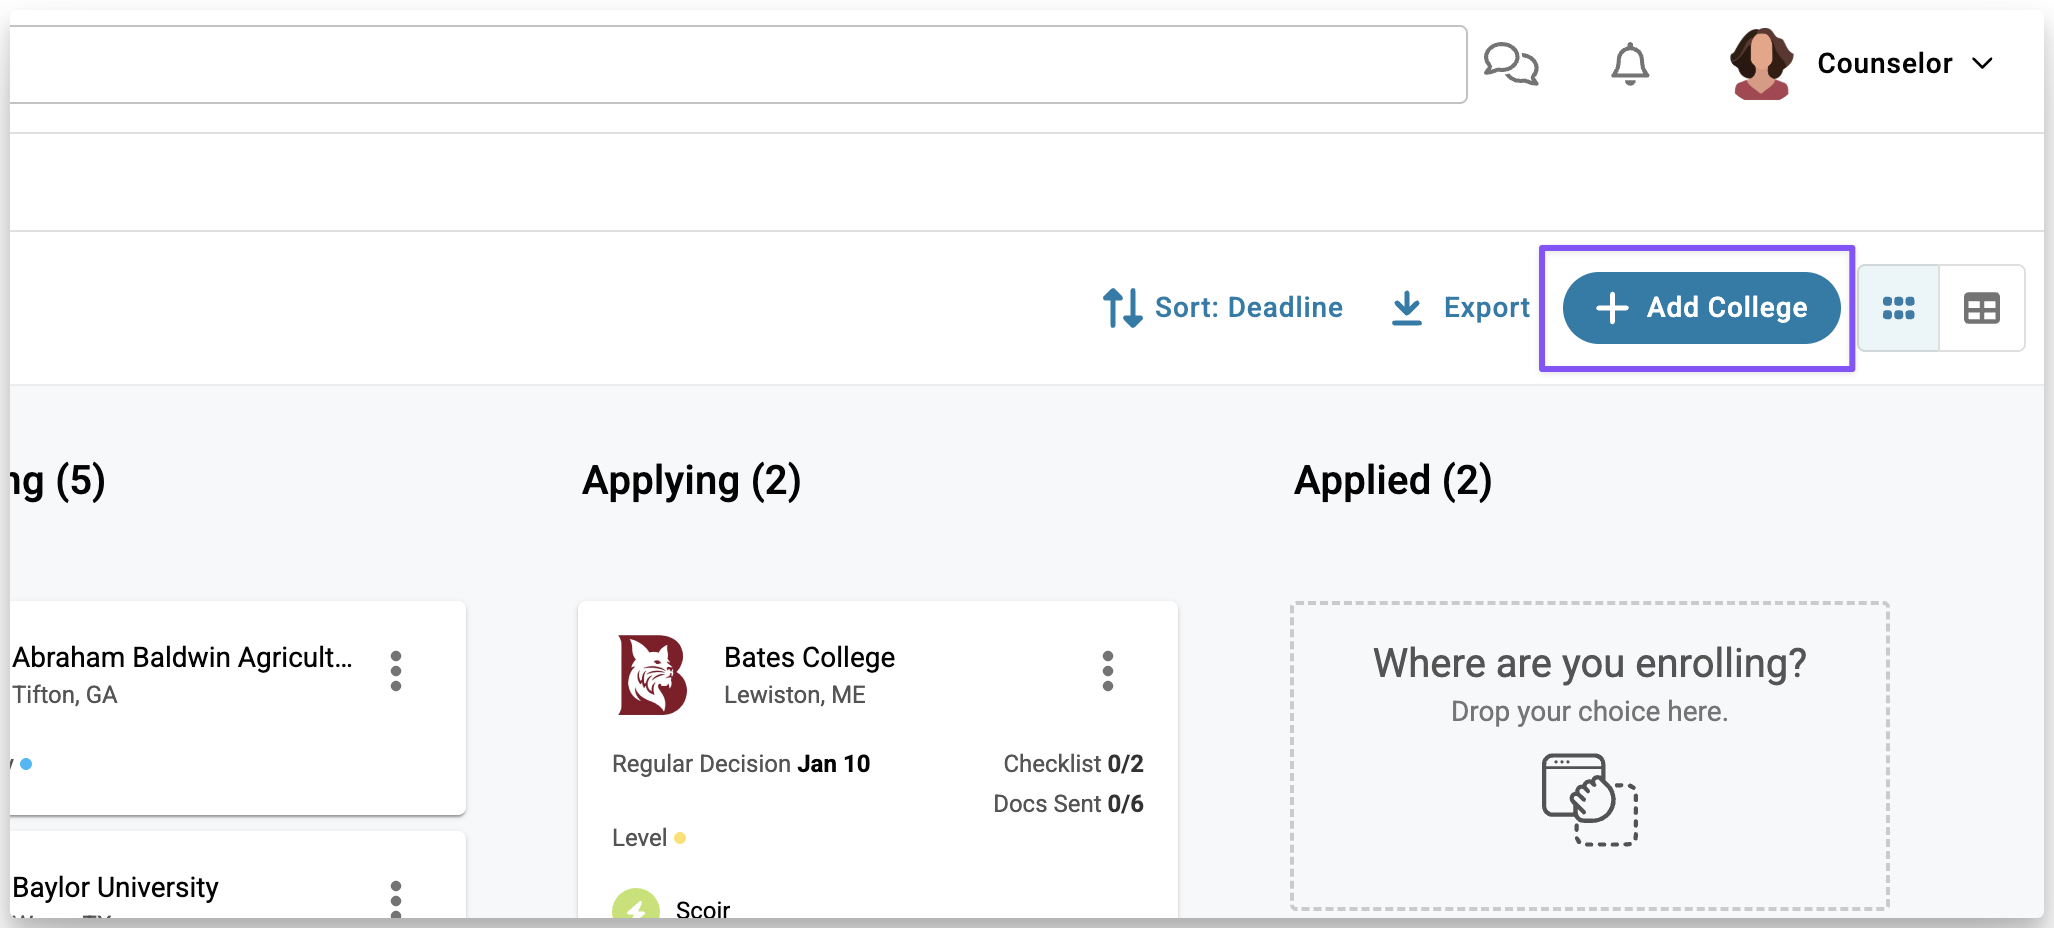The image size is (2054, 928).
Task: Open the messages chat icon
Action: pyautogui.click(x=1510, y=64)
